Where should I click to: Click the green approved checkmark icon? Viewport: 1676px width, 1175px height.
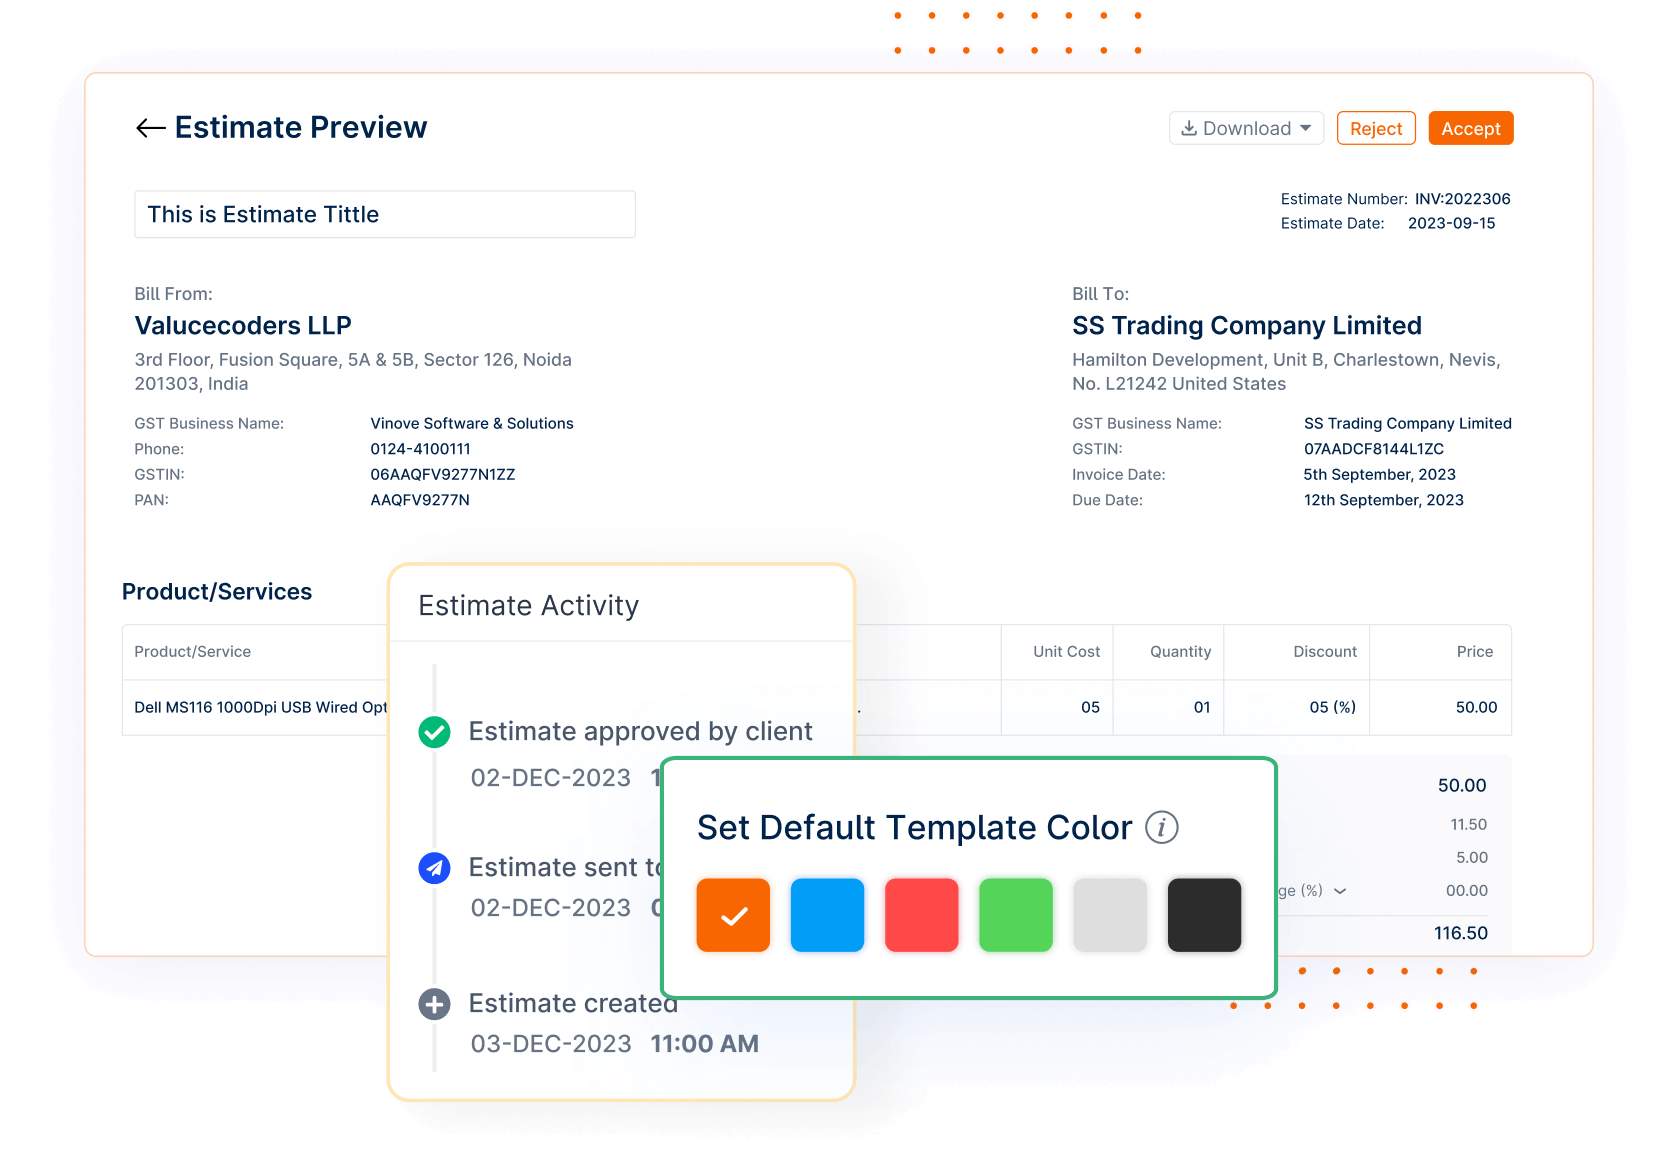(x=434, y=732)
